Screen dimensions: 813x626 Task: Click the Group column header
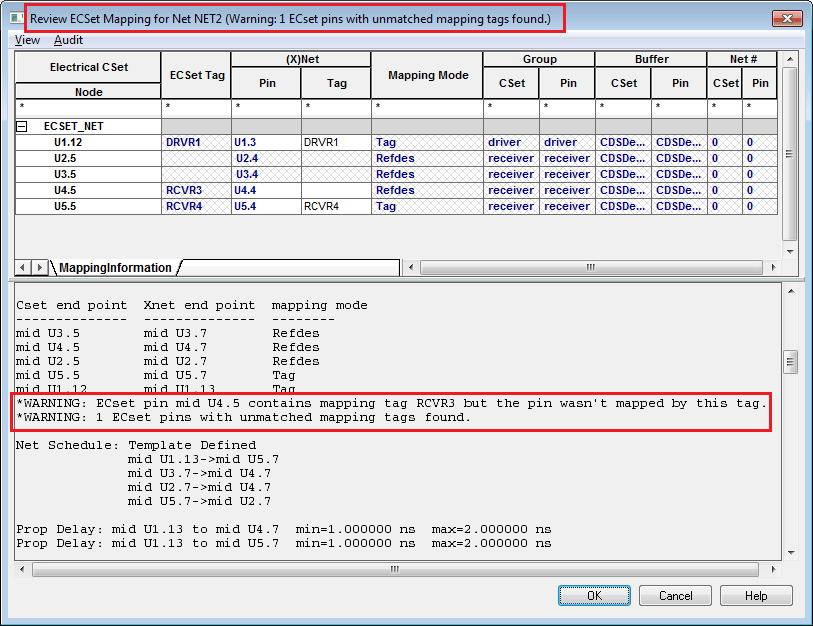[539, 59]
